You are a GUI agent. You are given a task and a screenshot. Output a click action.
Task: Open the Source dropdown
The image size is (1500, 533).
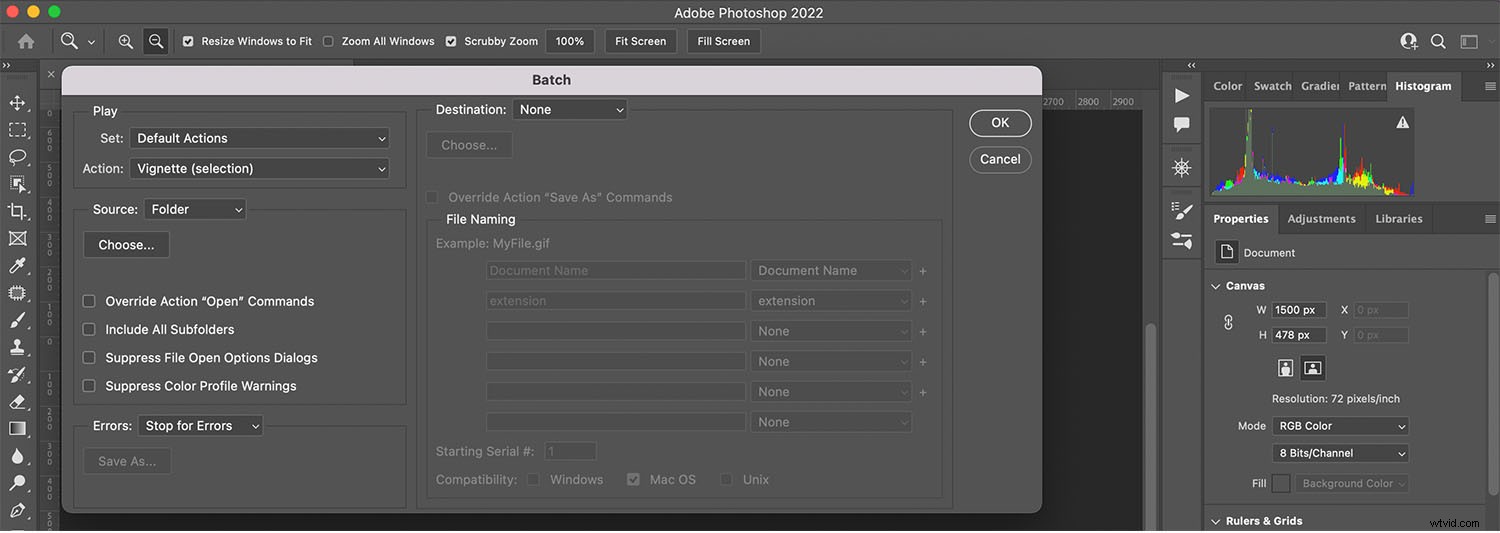click(195, 209)
